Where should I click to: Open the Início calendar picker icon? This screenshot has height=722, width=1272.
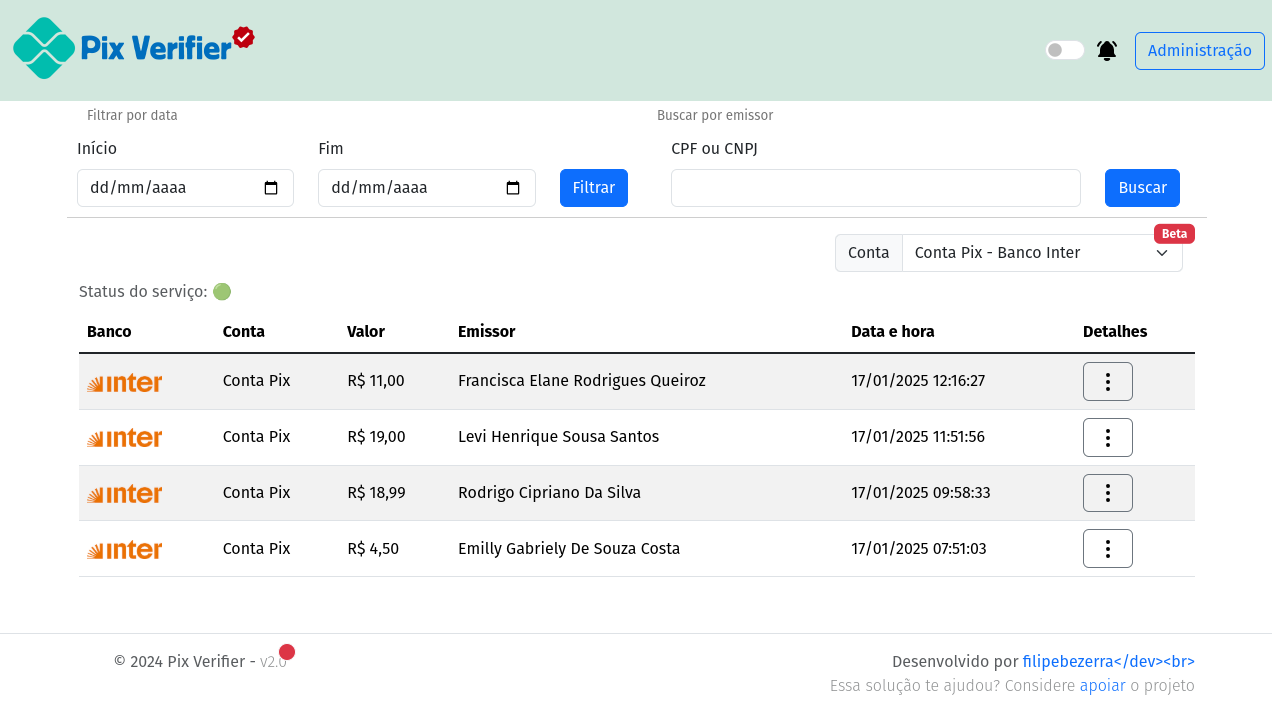coord(271,188)
